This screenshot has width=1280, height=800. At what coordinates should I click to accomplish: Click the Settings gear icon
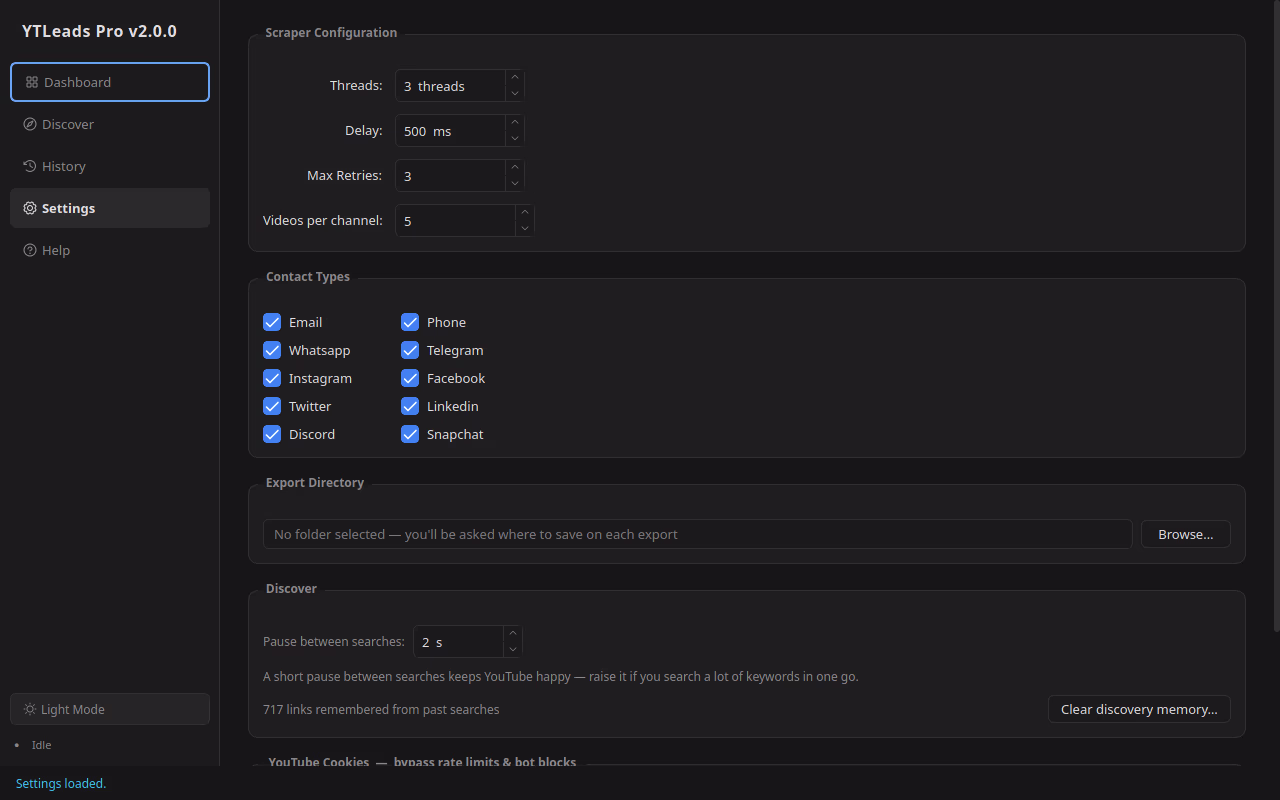coord(30,208)
